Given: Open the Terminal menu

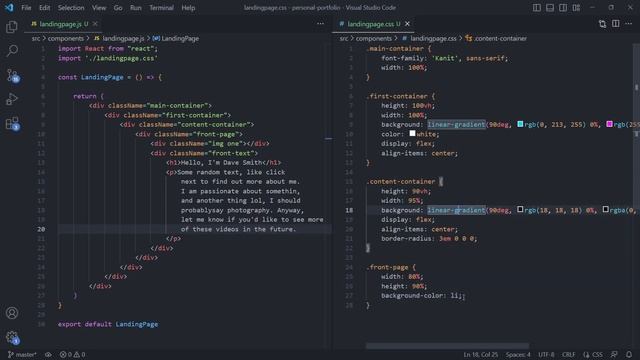Looking at the screenshot, I should click(161, 7).
